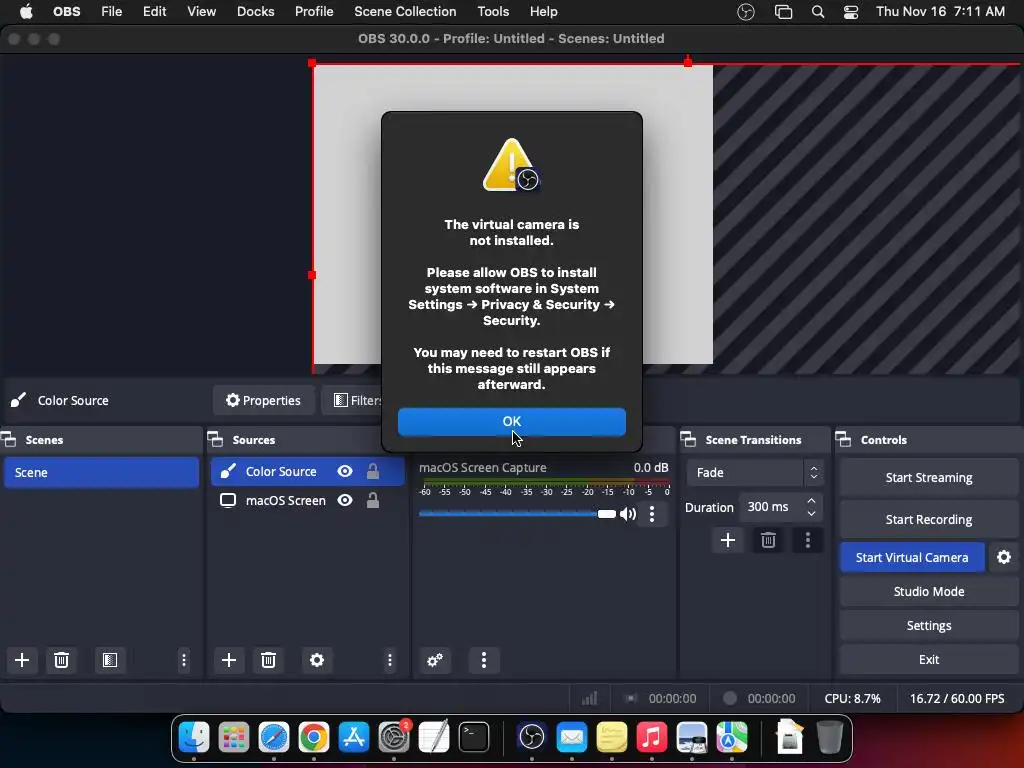This screenshot has height=768, width=1024.
Task: Open the Edit menu
Action: click(x=155, y=12)
